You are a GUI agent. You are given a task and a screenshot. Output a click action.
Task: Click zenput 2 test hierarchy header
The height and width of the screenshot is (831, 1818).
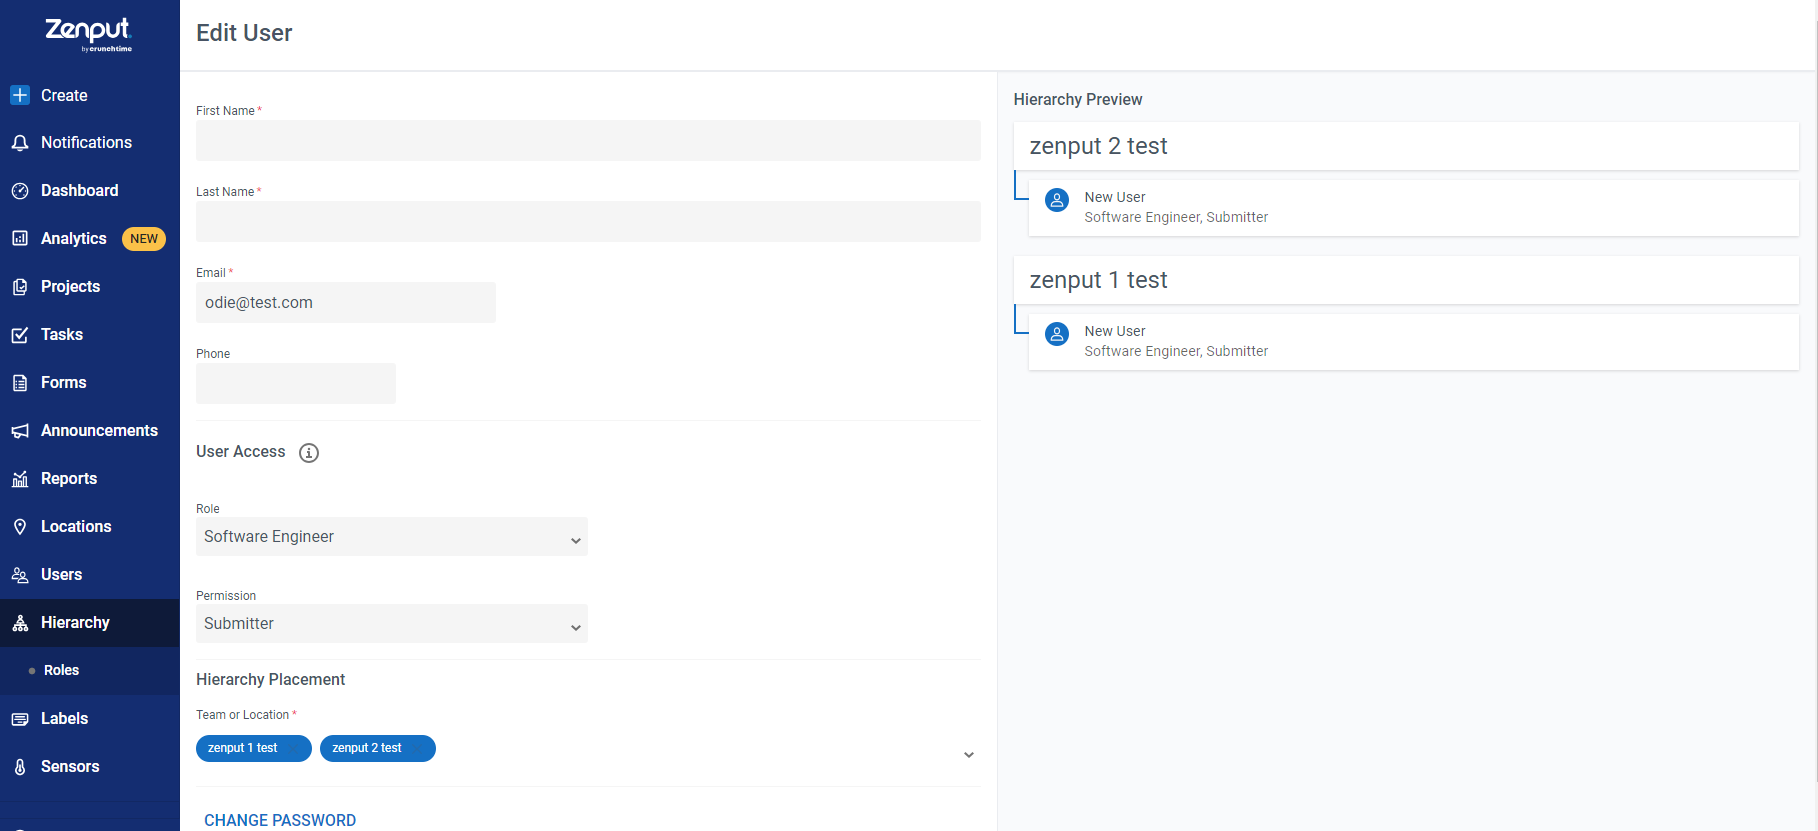tap(1406, 146)
